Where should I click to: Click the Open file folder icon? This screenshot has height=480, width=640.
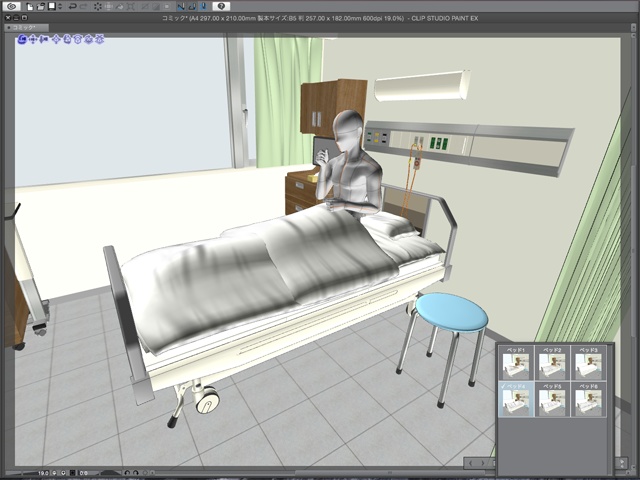tap(41, 7)
